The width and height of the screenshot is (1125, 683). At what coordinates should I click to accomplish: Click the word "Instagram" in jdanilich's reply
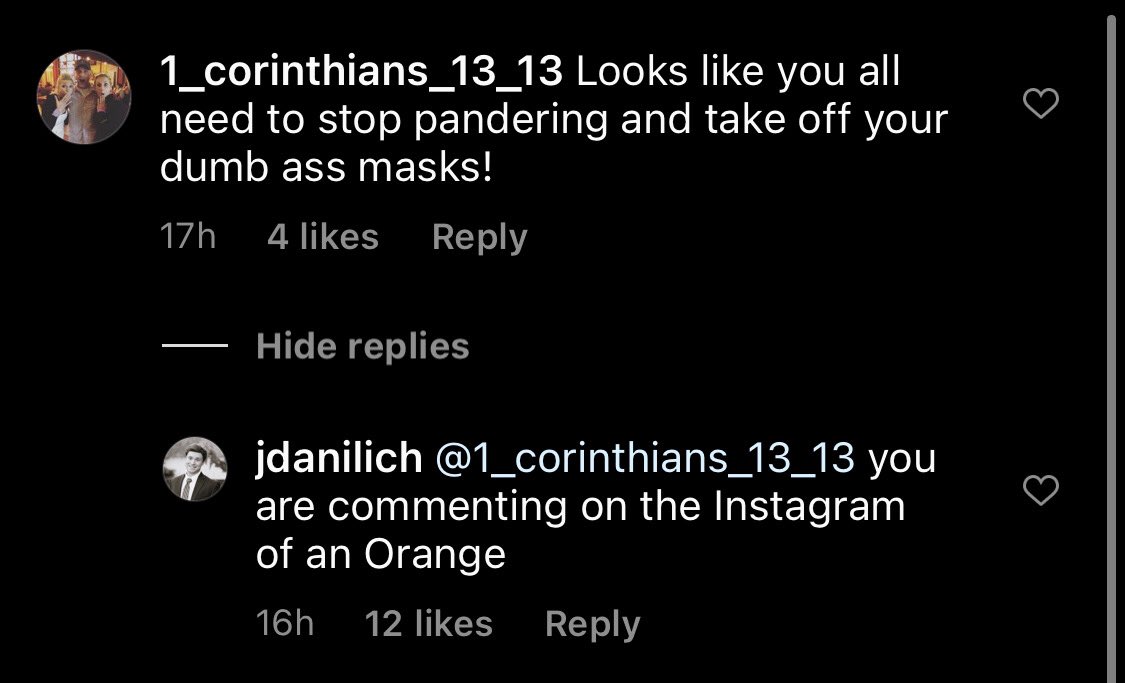point(809,507)
